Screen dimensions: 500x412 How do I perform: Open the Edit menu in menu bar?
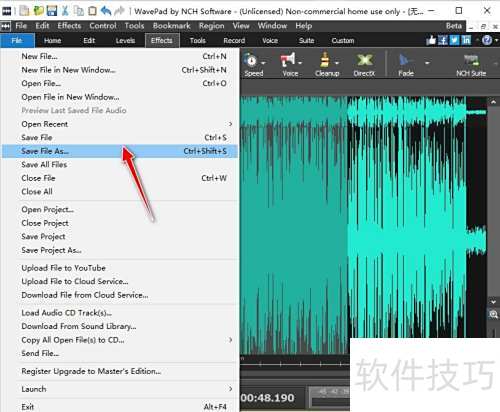(42, 26)
